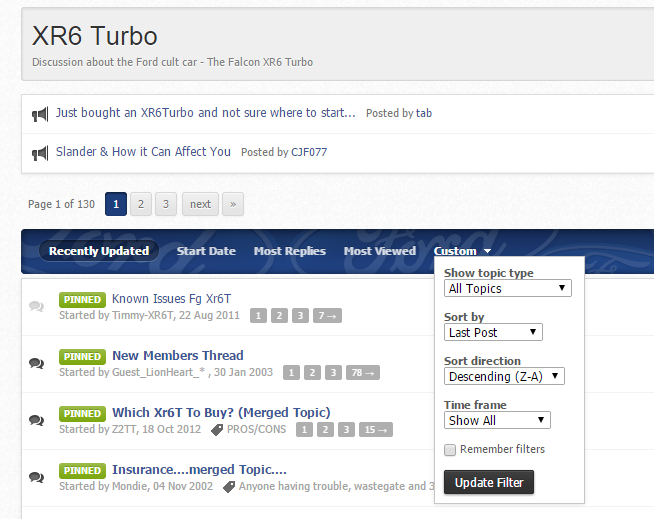Screen dimensions: 654x519
Task: Click the PINNED badge on New Members Thread
Action: pyautogui.click(x=82, y=357)
